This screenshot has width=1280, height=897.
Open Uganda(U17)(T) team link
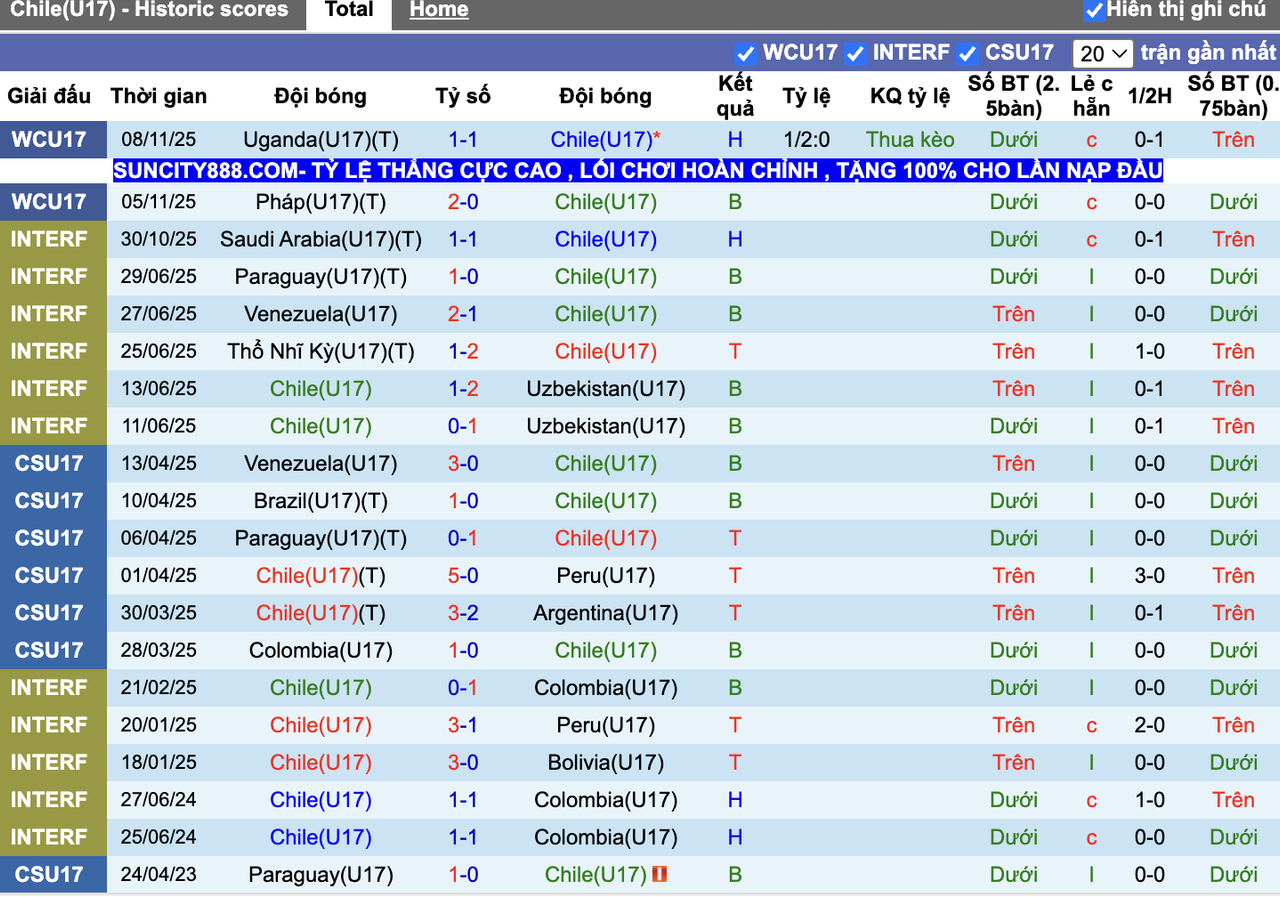click(x=320, y=140)
